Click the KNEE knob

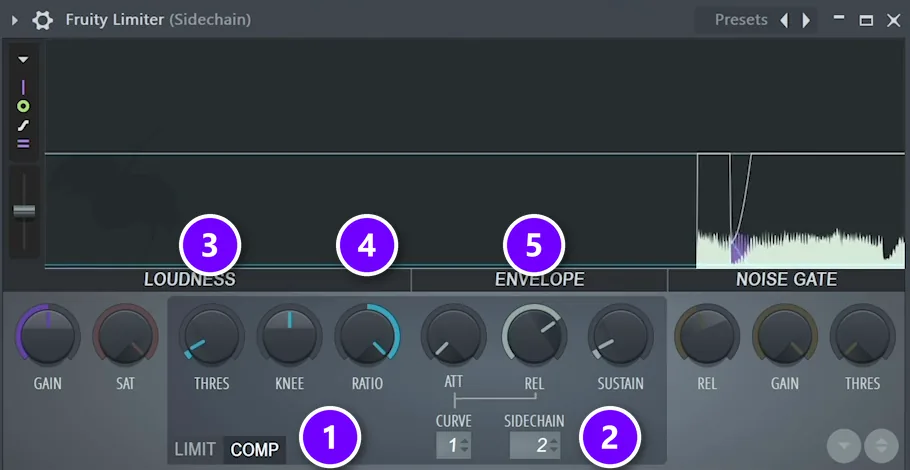[x=290, y=335]
